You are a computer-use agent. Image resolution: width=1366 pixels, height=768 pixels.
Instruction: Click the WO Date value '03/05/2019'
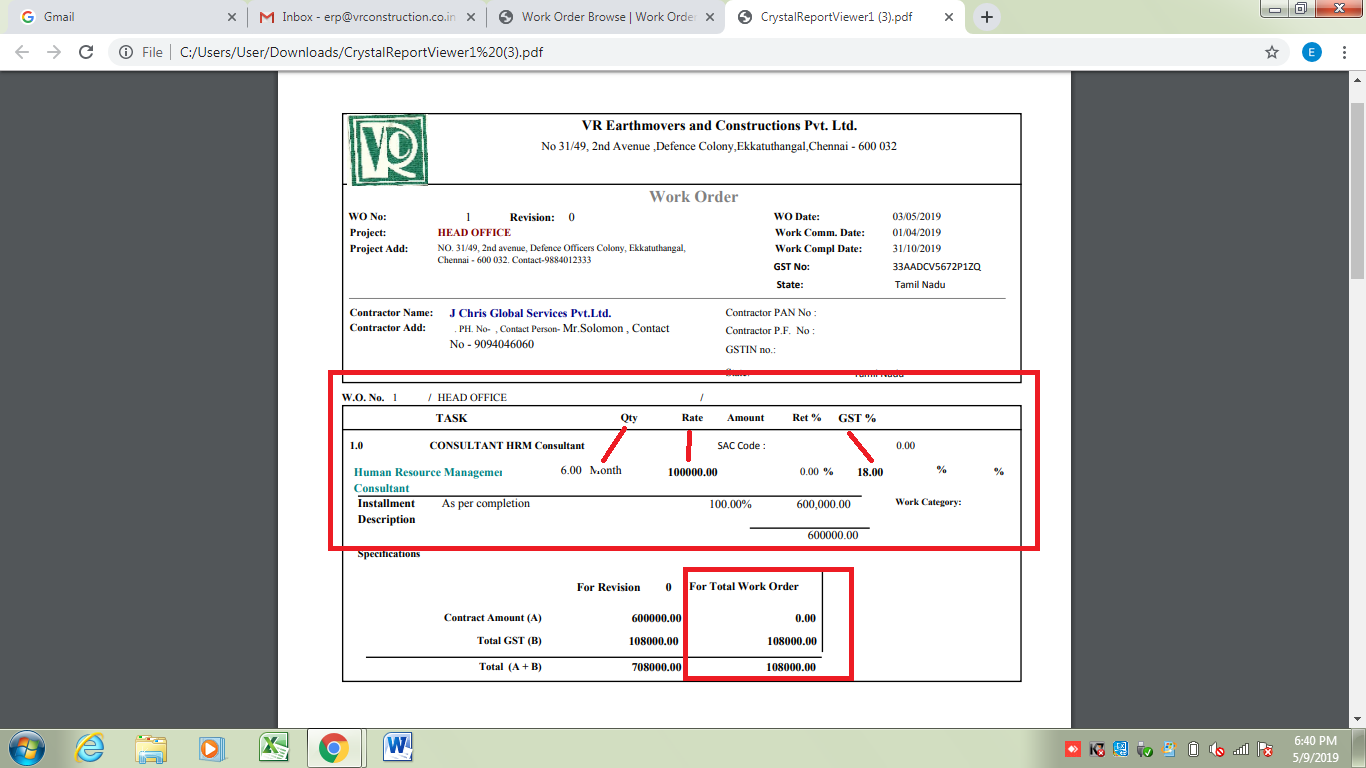[917, 217]
